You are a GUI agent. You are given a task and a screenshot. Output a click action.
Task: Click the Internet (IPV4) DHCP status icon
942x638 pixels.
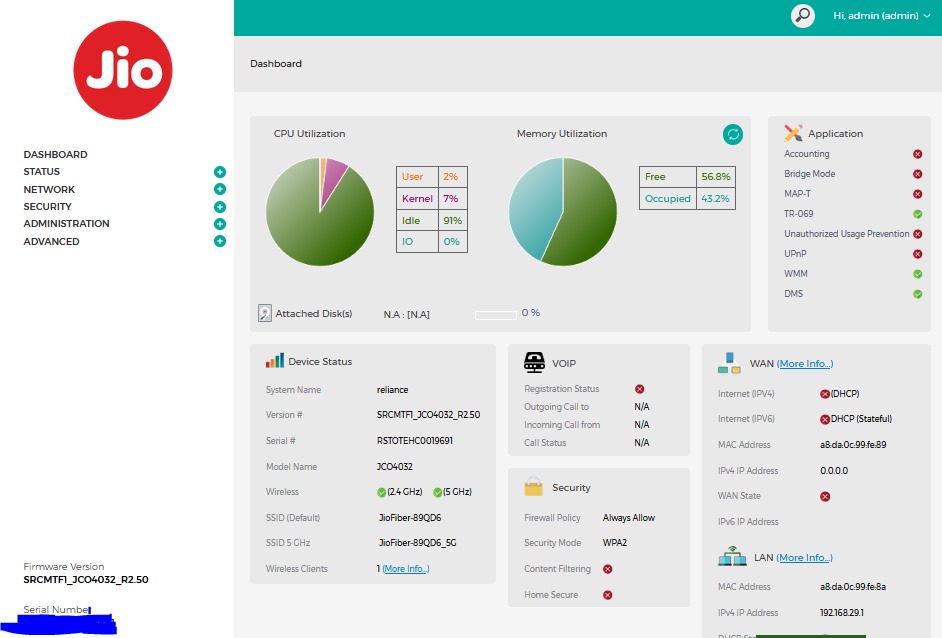tap(825, 394)
